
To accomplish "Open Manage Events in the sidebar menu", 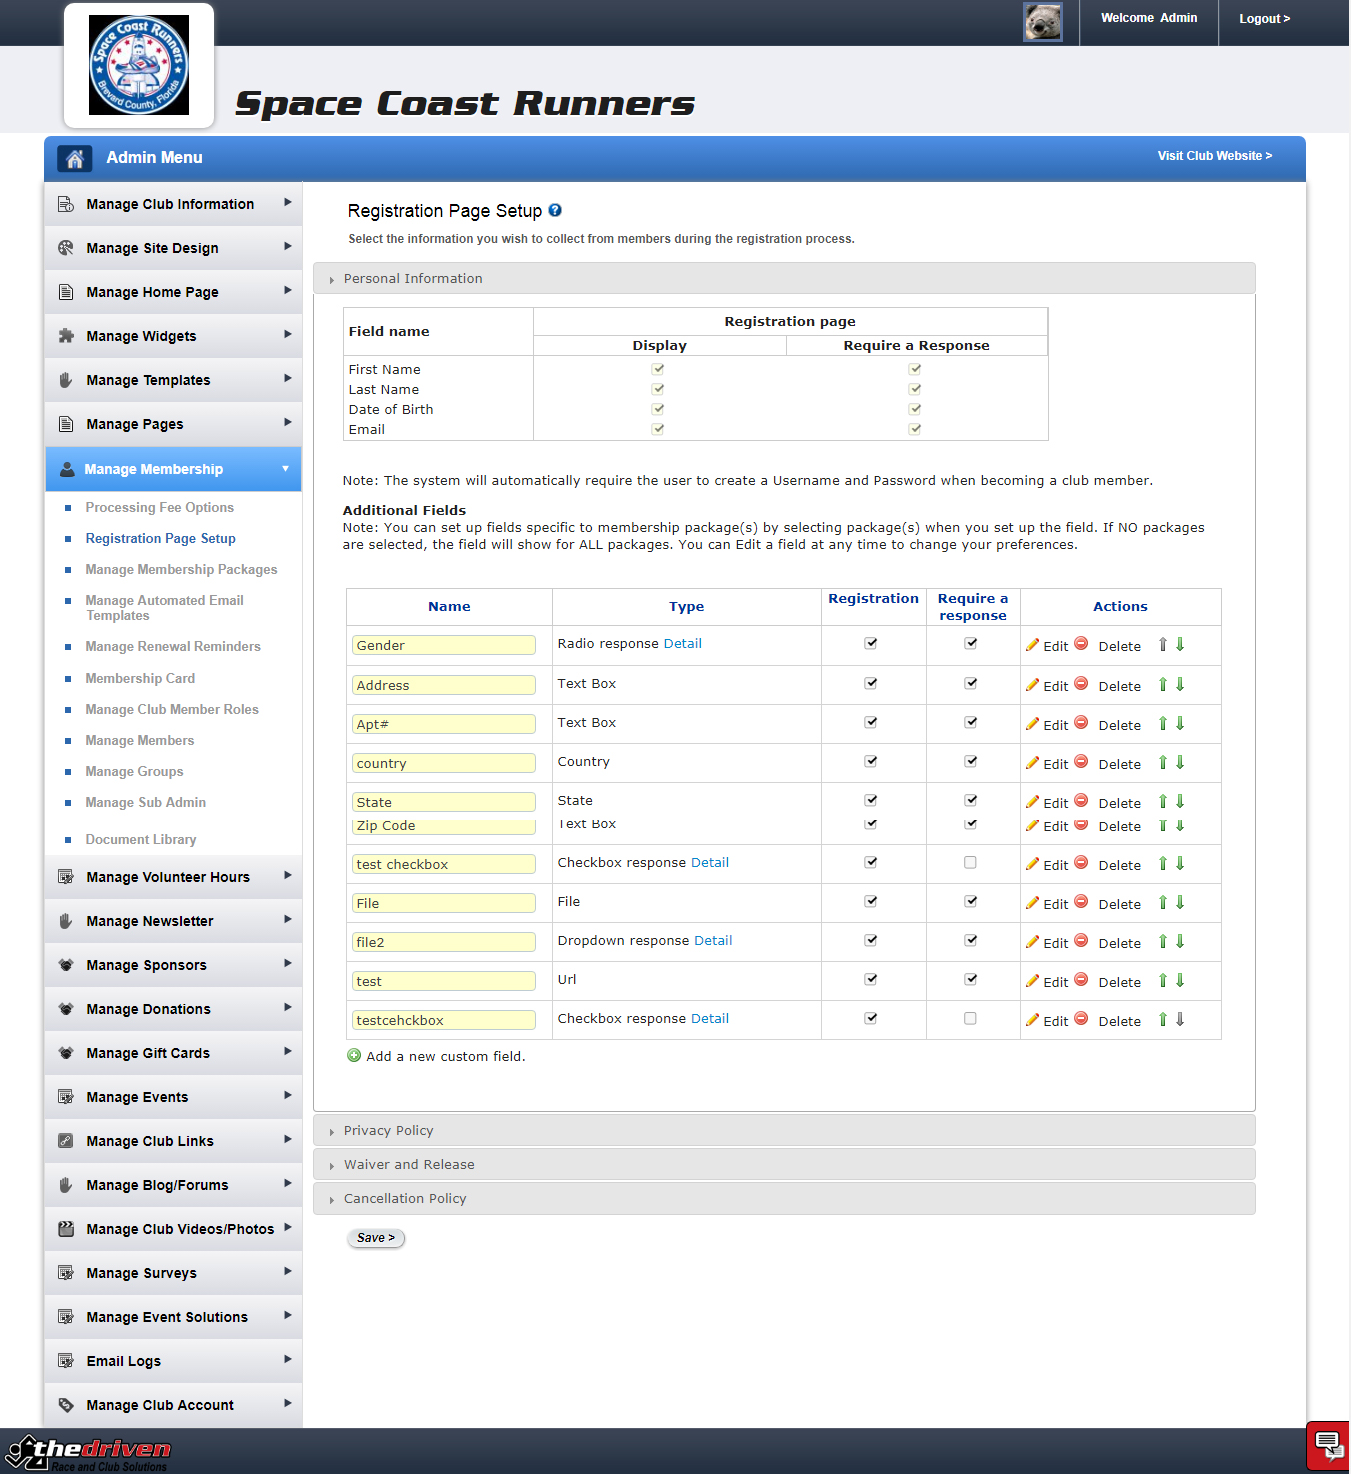I will coord(137,1097).
